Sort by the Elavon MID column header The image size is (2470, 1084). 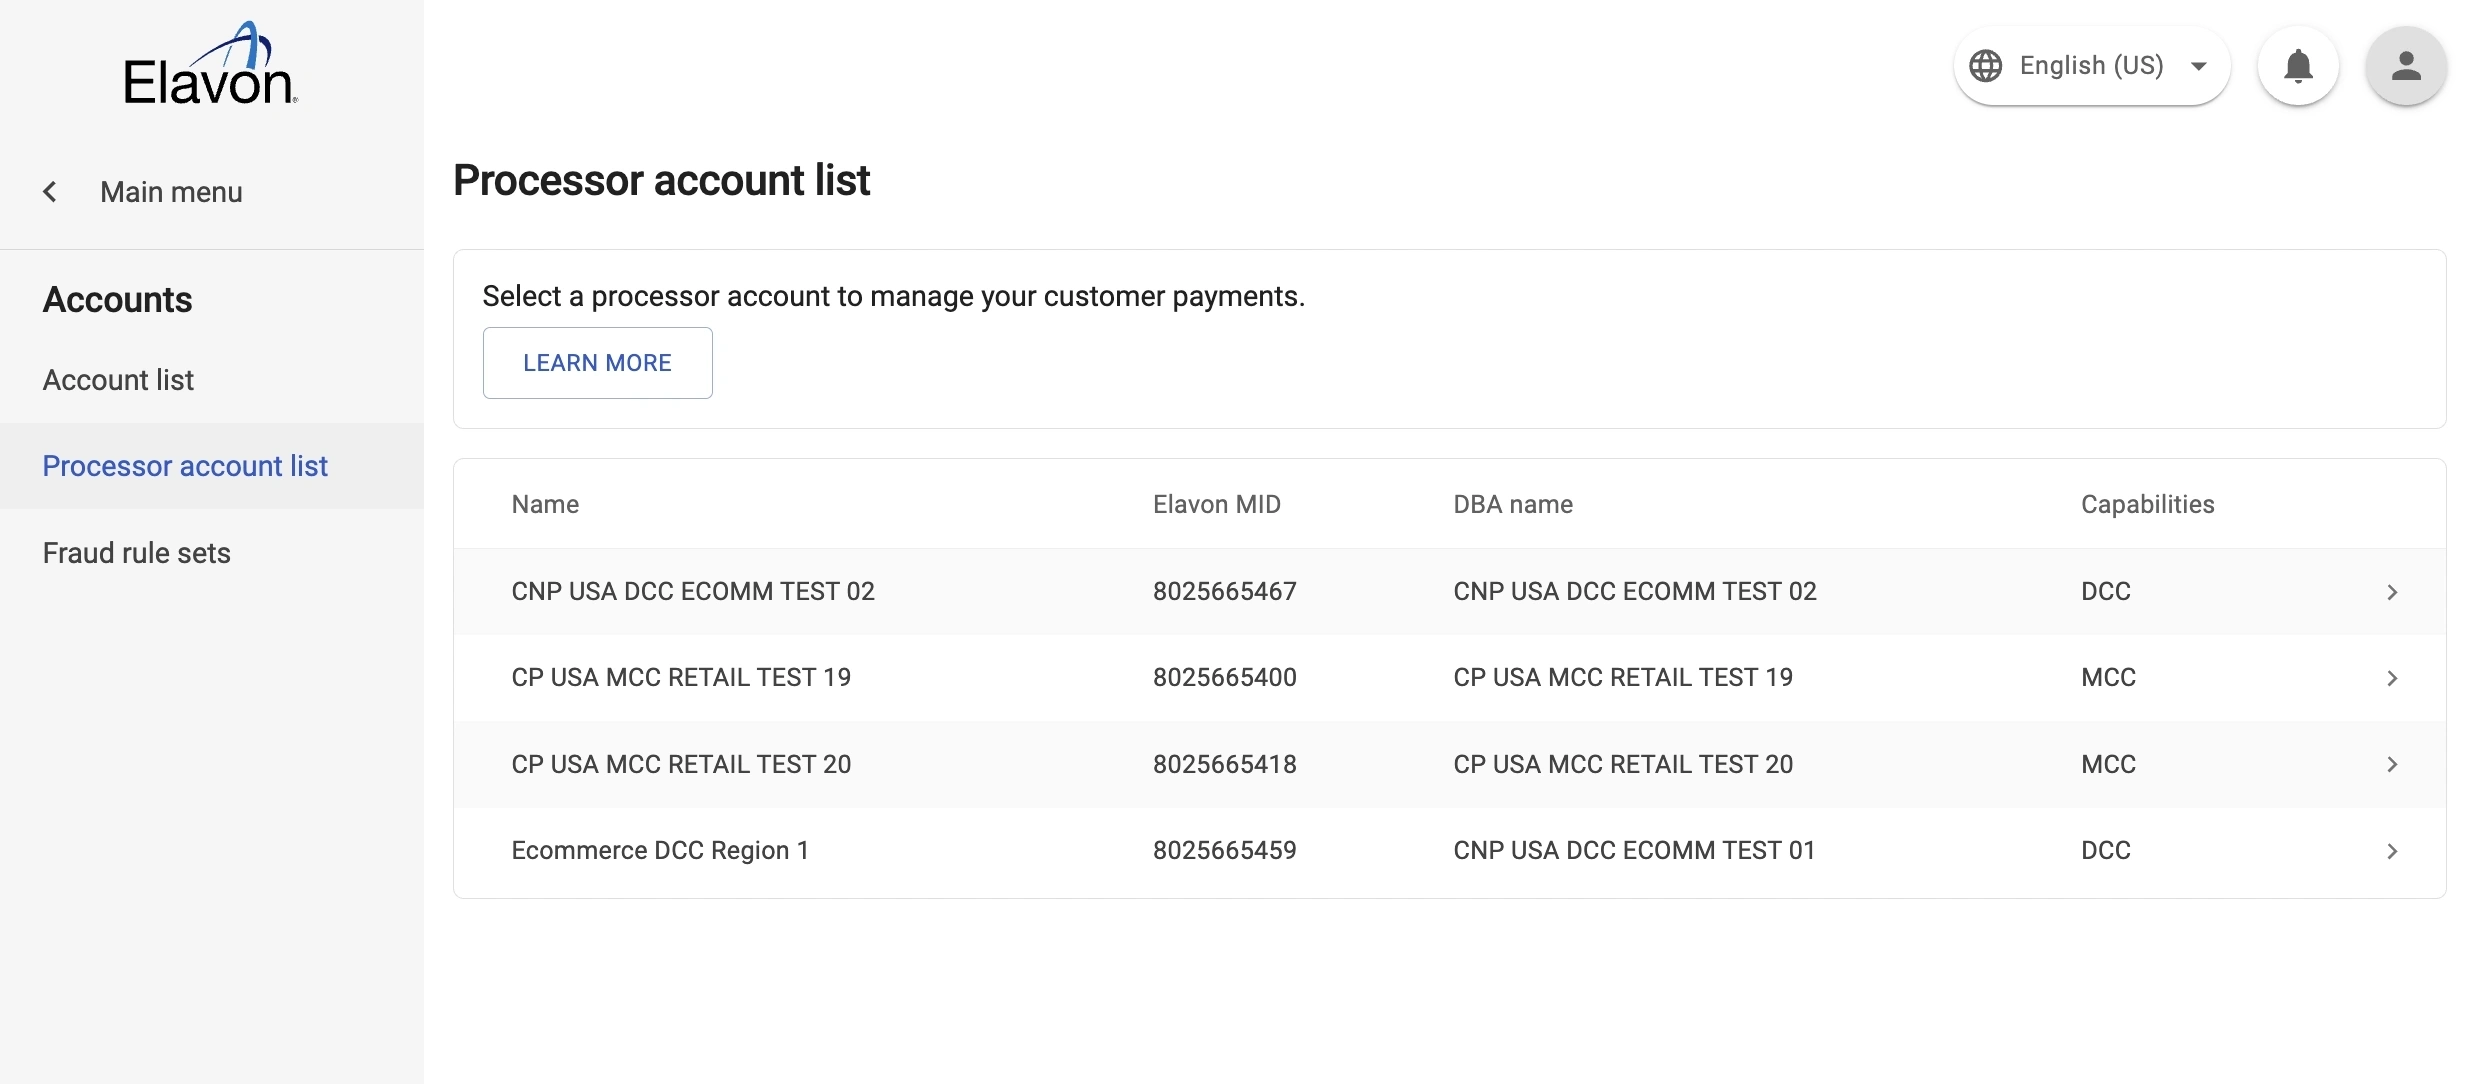point(1216,504)
